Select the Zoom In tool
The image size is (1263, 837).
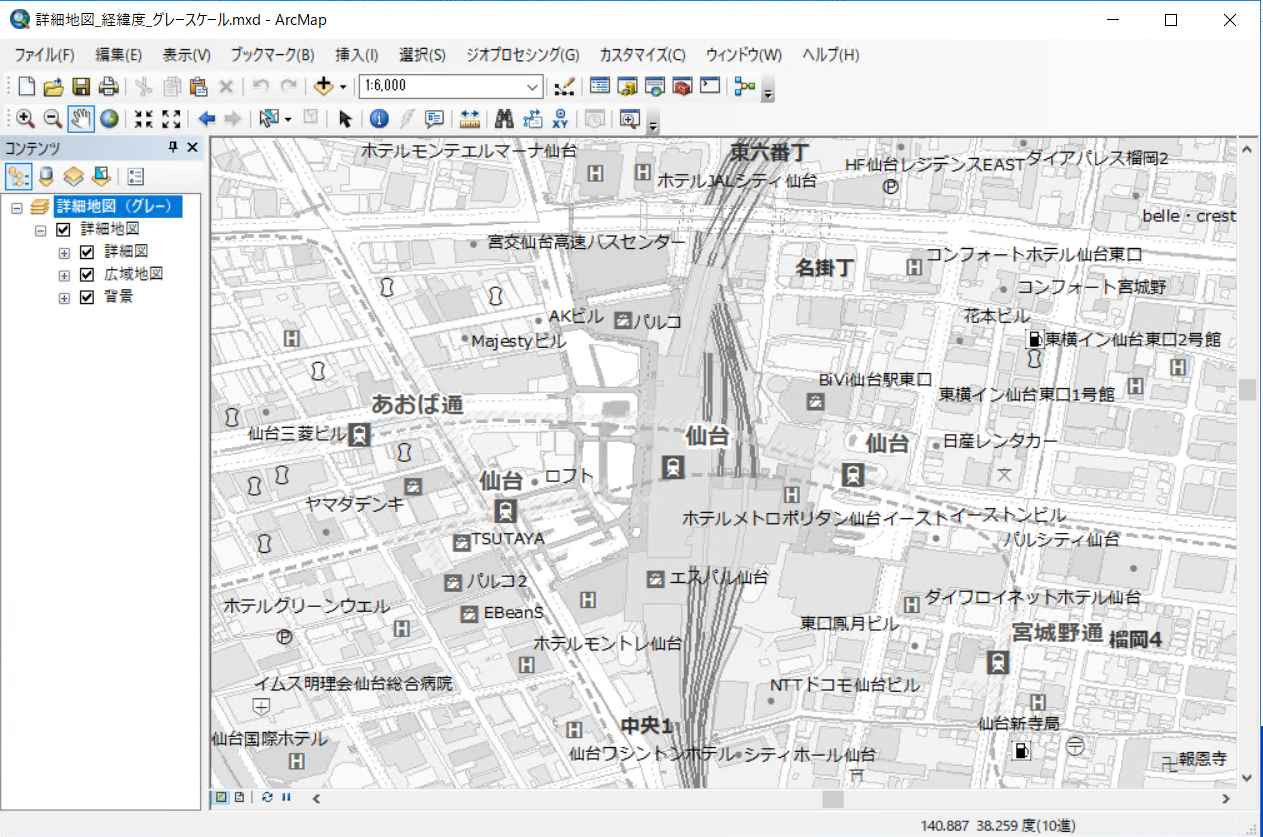pyautogui.click(x=26, y=119)
